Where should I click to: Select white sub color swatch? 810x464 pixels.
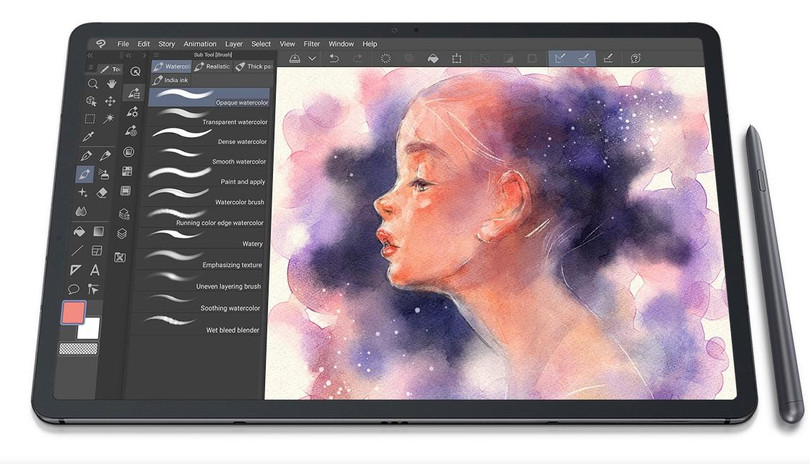[x=89, y=329]
